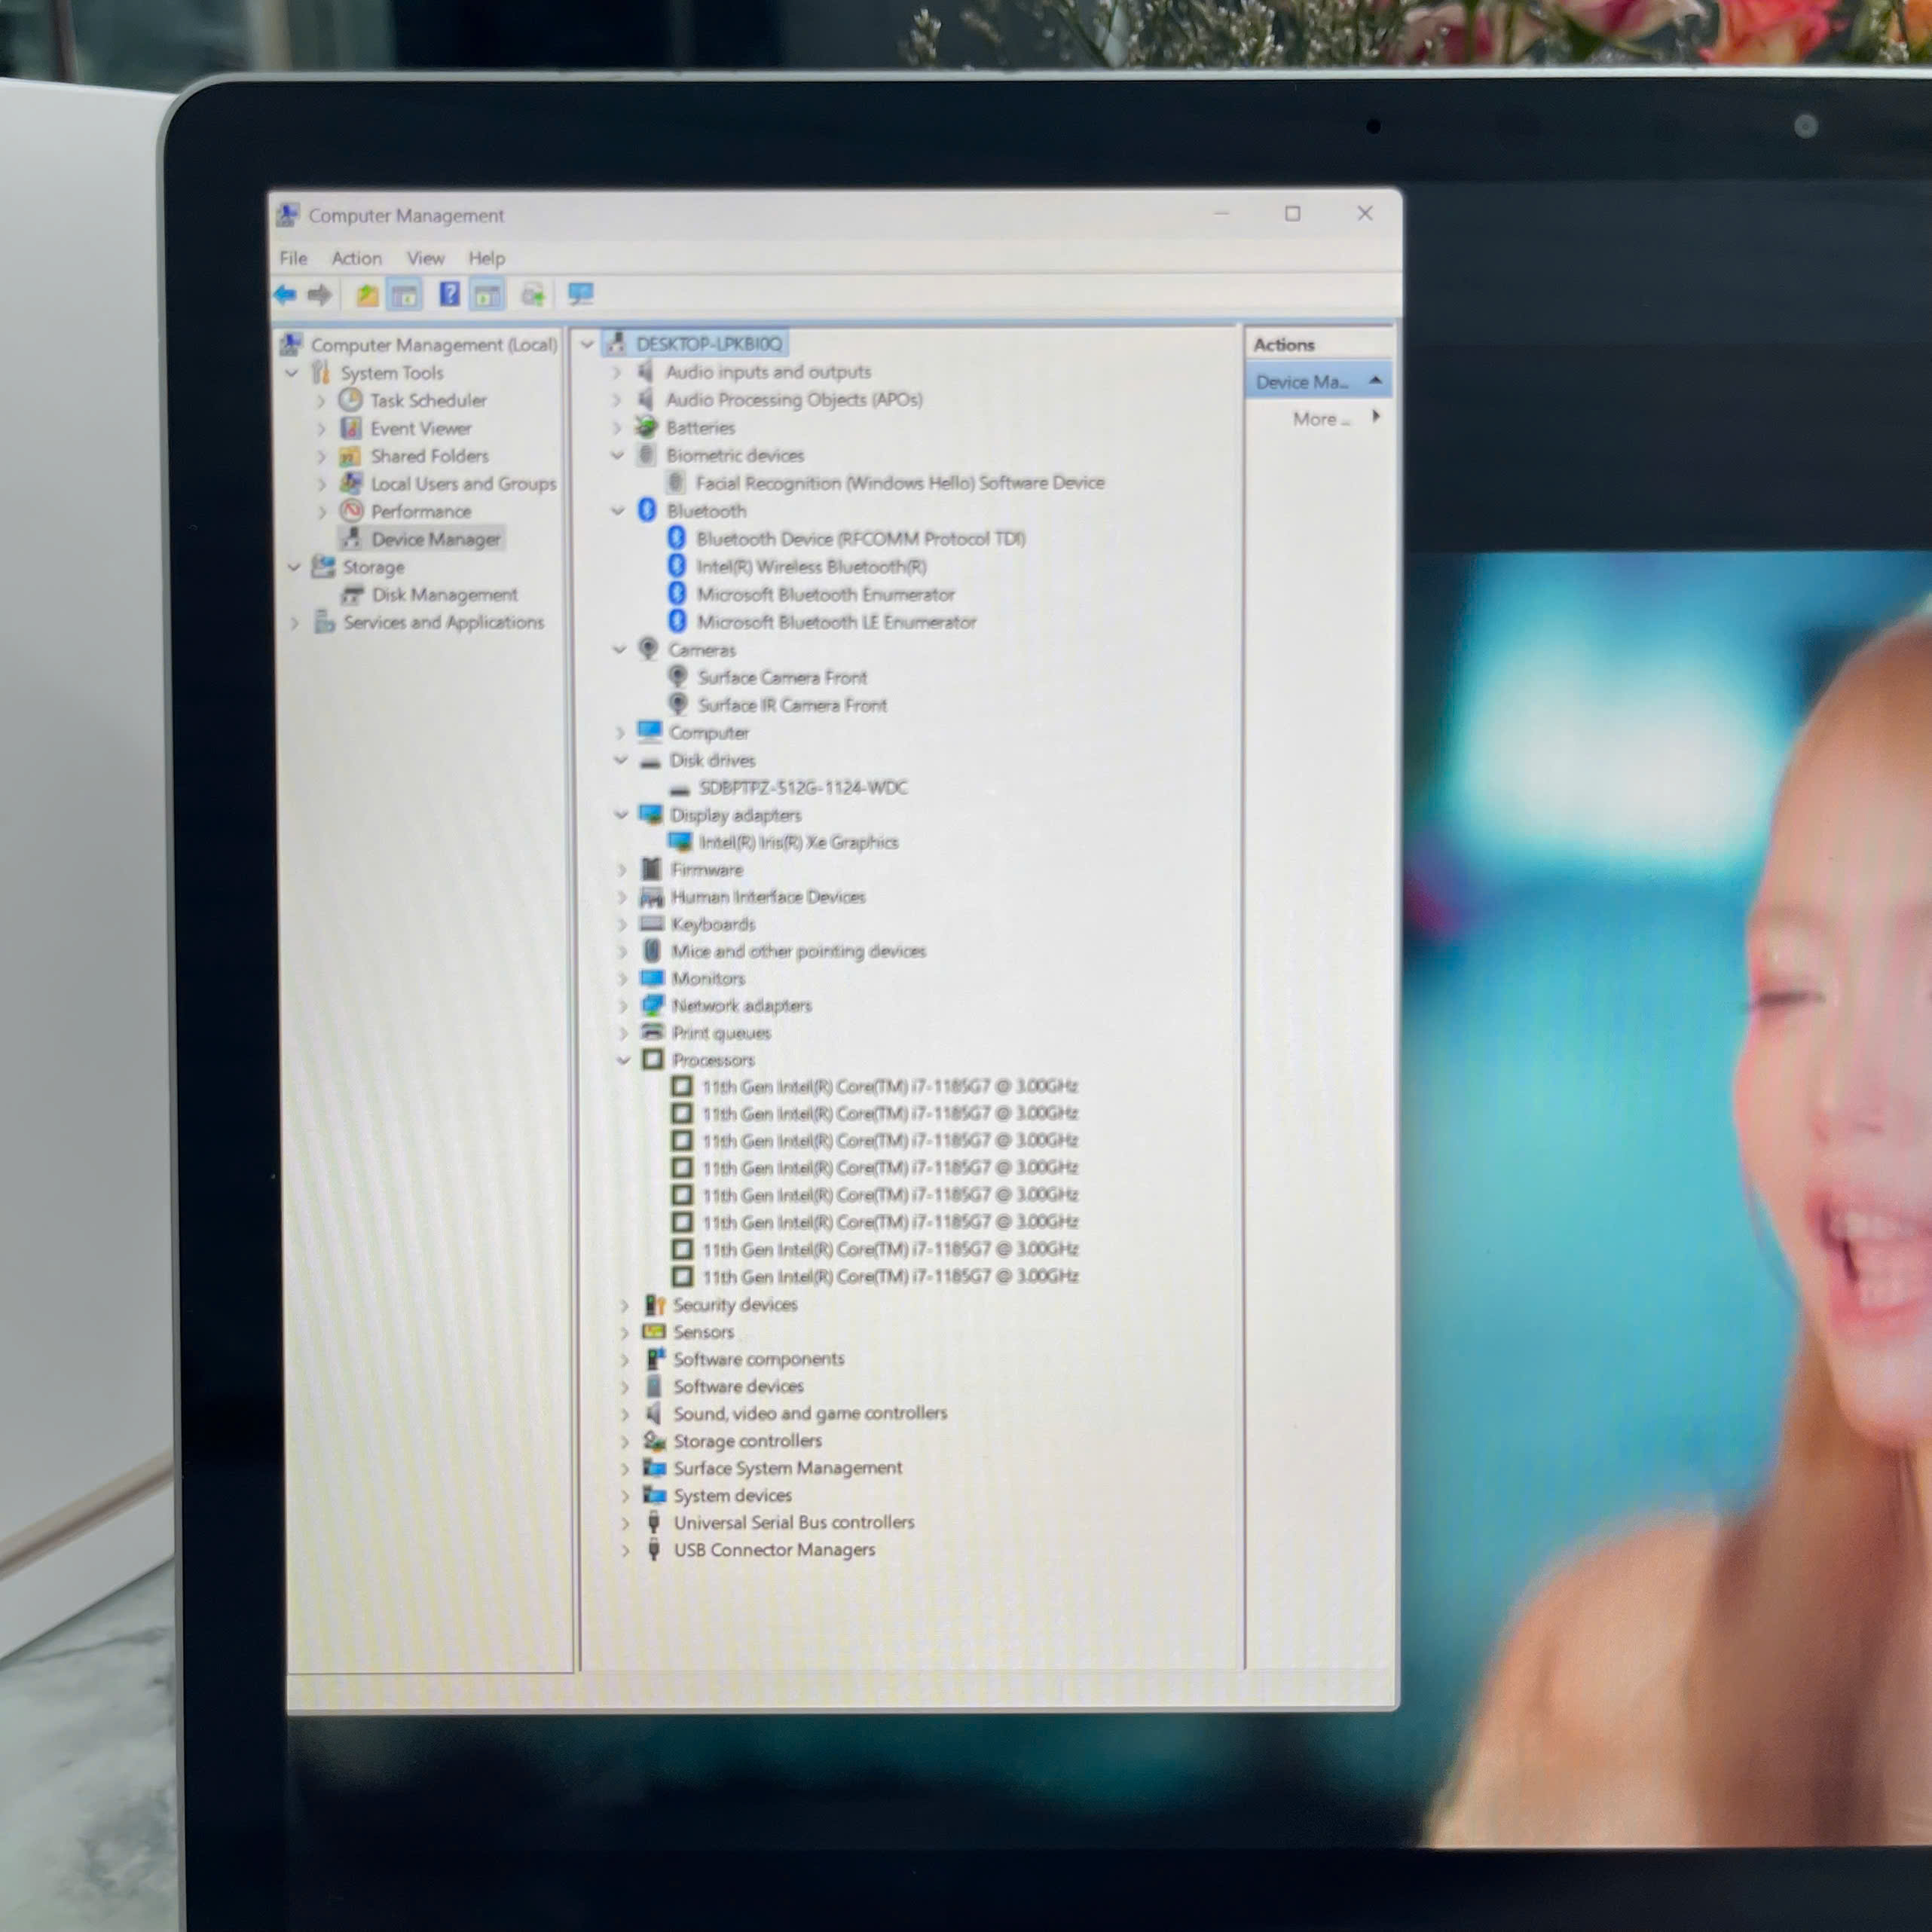
Task: Click the Show/Hide Console Tree toolbar icon
Action: point(405,295)
